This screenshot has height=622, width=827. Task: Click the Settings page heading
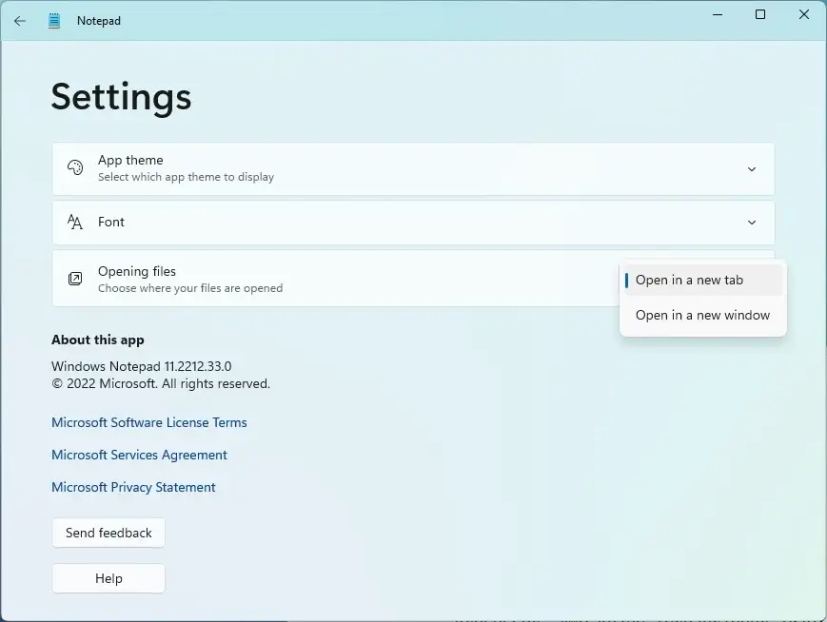click(121, 97)
